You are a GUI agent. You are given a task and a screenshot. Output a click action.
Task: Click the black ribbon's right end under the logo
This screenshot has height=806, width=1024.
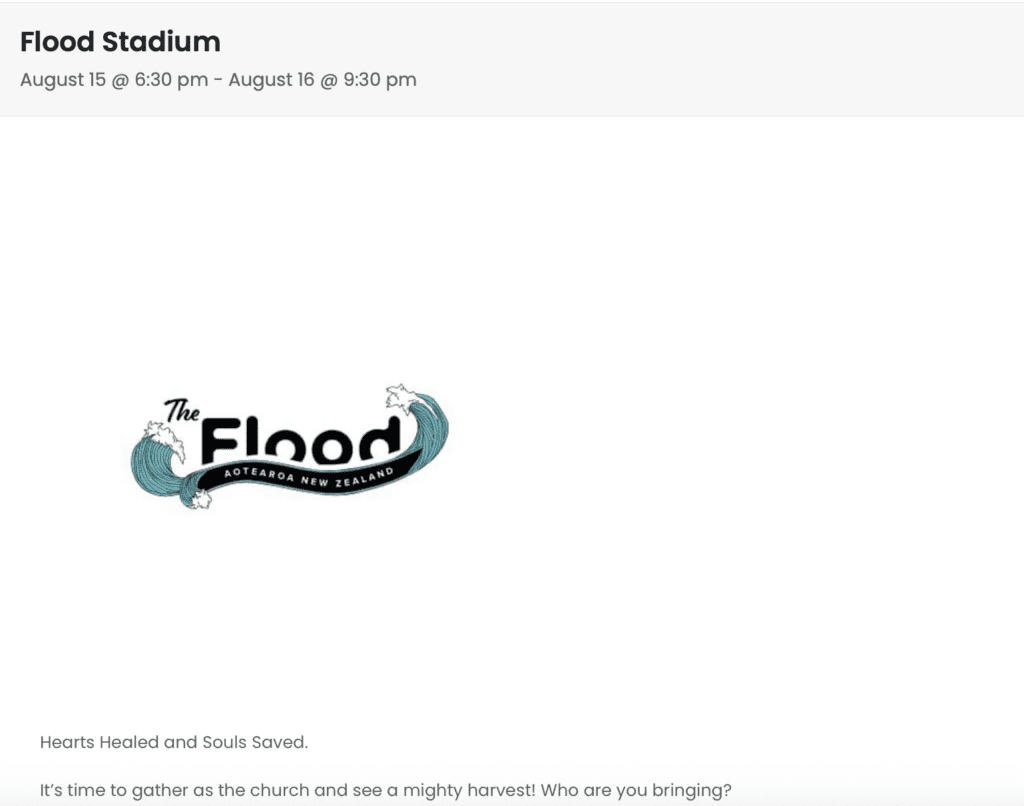(410, 460)
